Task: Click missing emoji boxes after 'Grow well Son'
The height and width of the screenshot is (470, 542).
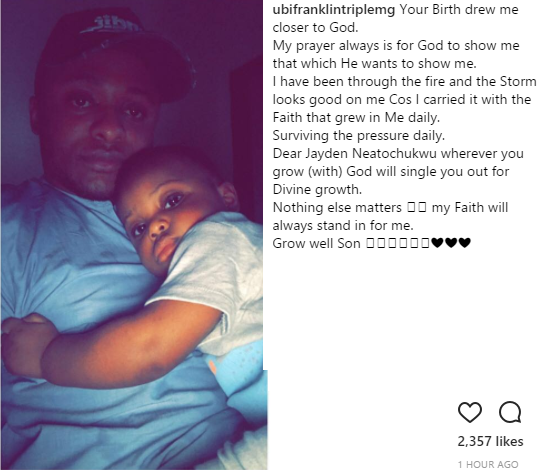Action: 398,243
